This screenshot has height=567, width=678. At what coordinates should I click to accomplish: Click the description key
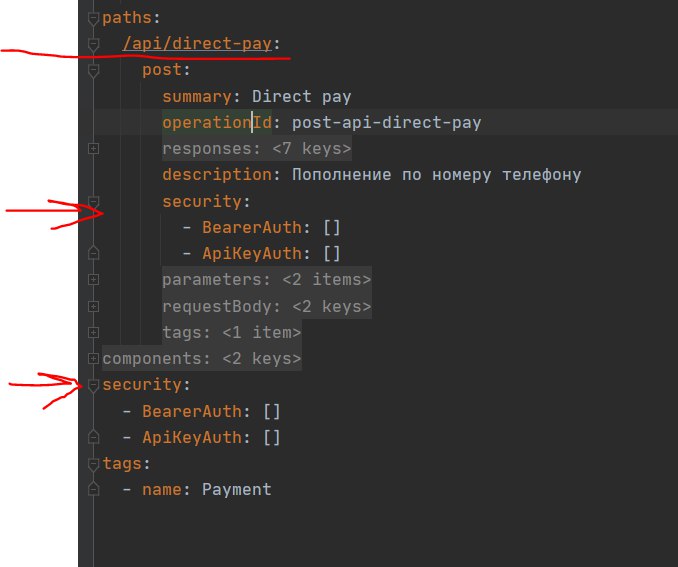[x=217, y=175]
